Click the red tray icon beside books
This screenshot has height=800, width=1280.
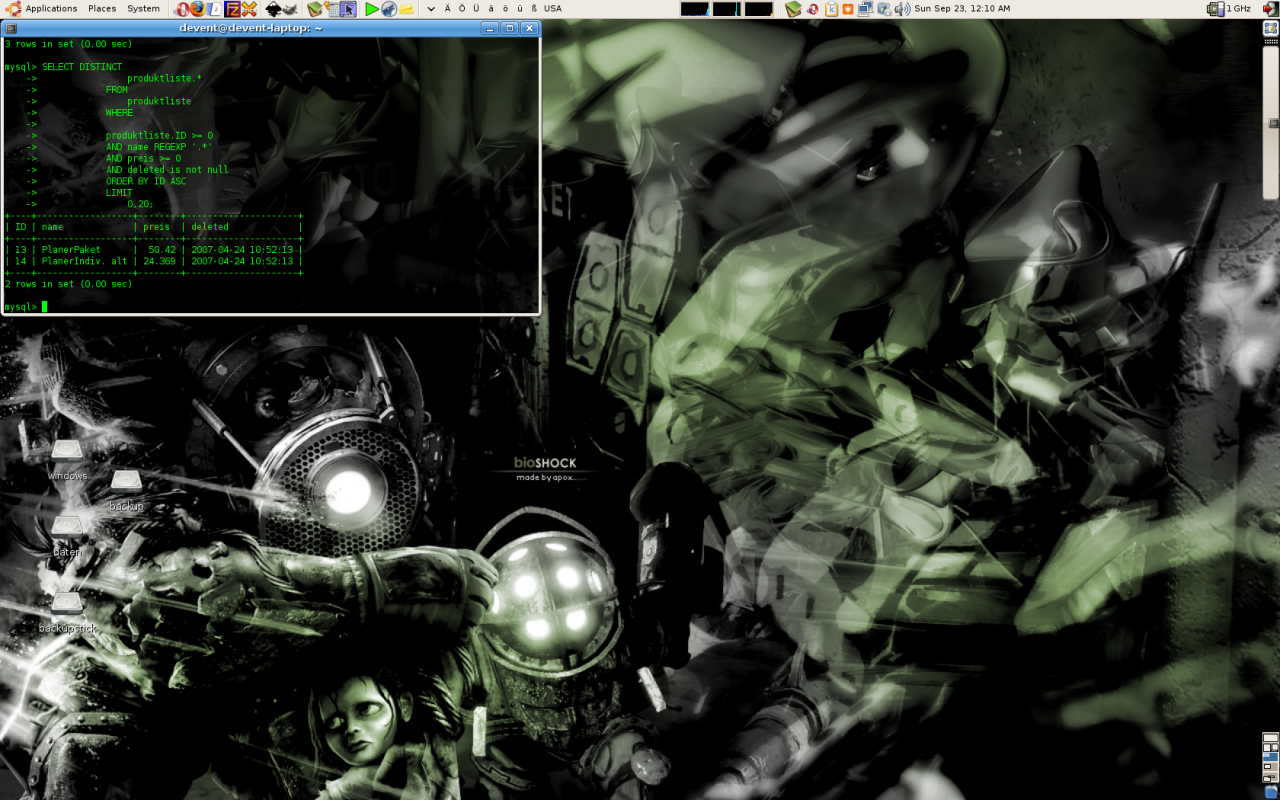pos(813,9)
